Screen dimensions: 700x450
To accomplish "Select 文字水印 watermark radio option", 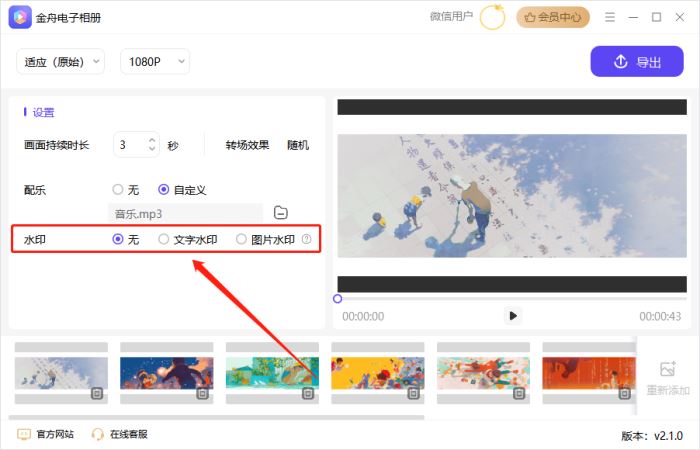I will point(164,240).
